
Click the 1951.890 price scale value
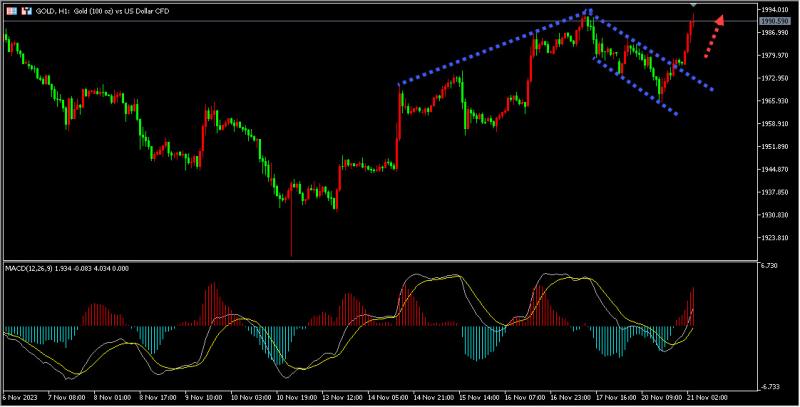[776, 146]
